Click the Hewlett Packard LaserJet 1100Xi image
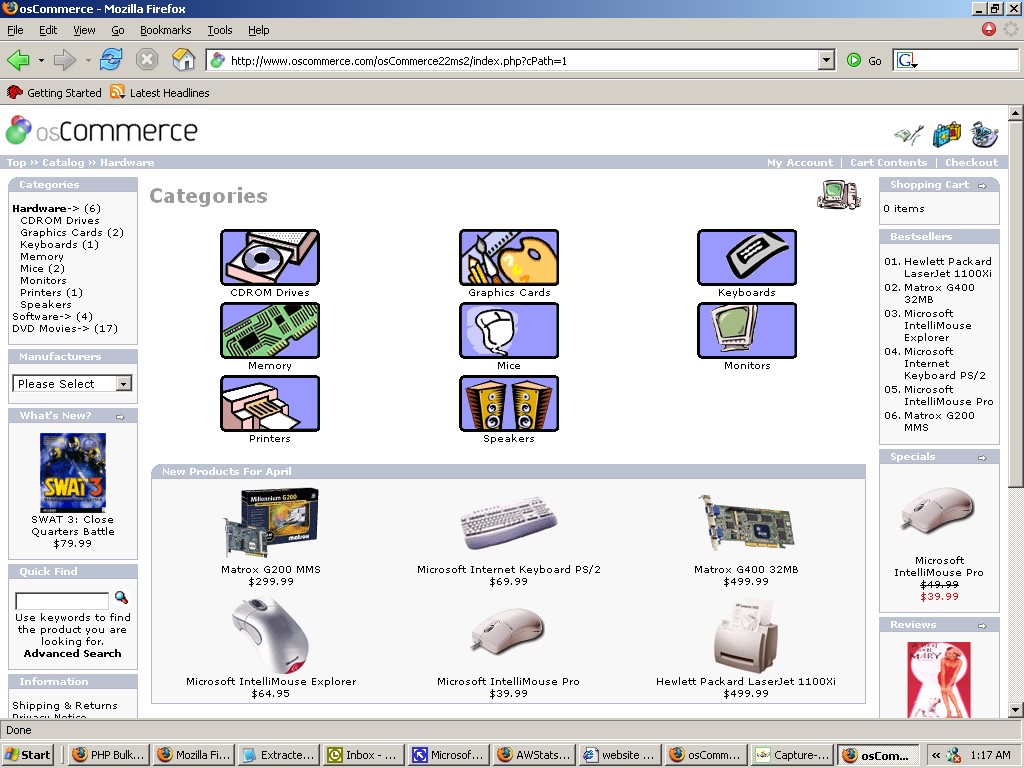The image size is (1024, 768). [746, 635]
